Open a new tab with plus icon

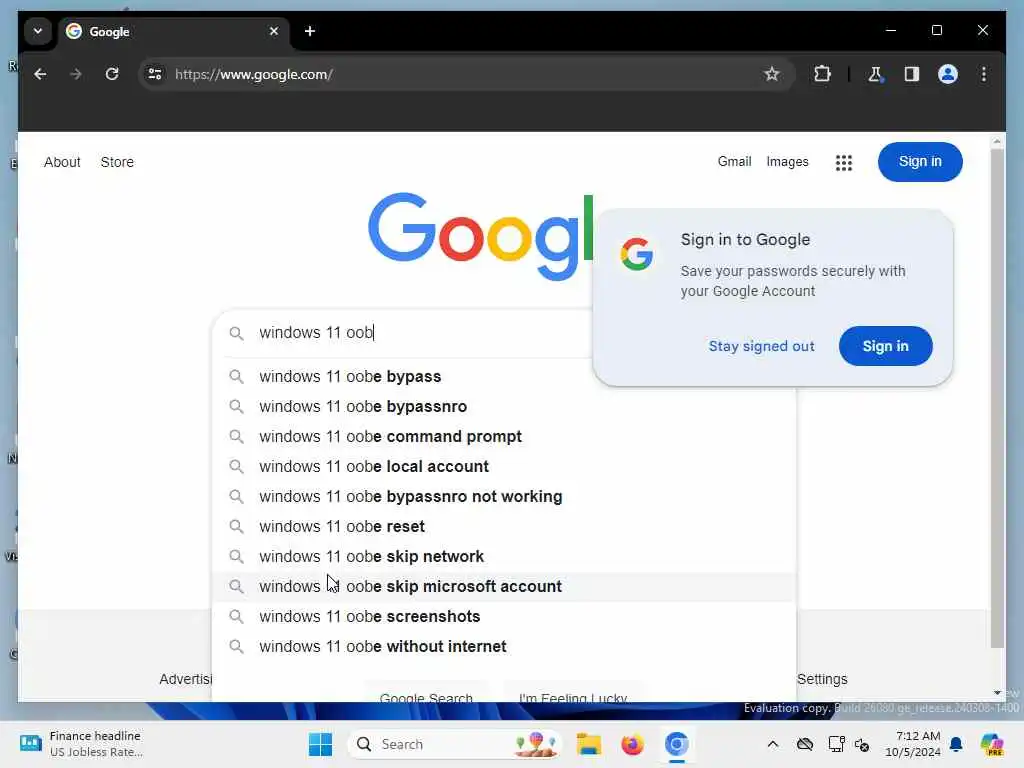(x=310, y=31)
